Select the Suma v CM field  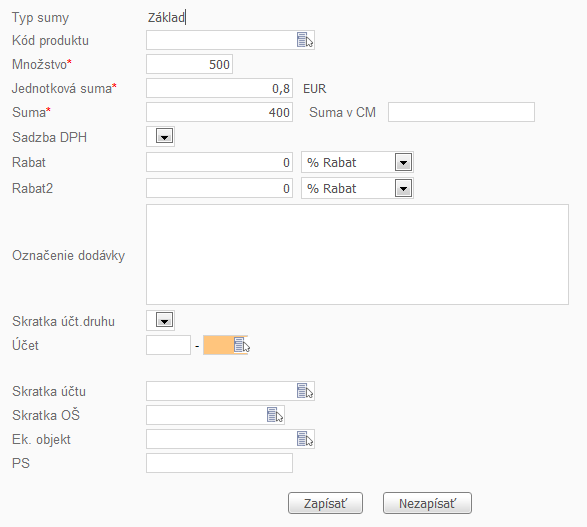(x=461, y=112)
